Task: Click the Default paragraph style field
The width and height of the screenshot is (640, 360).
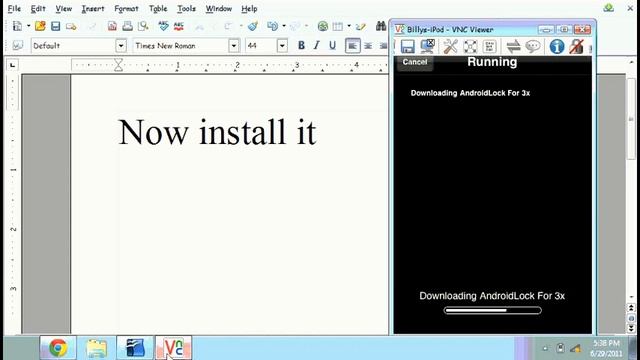Action: [x=73, y=46]
